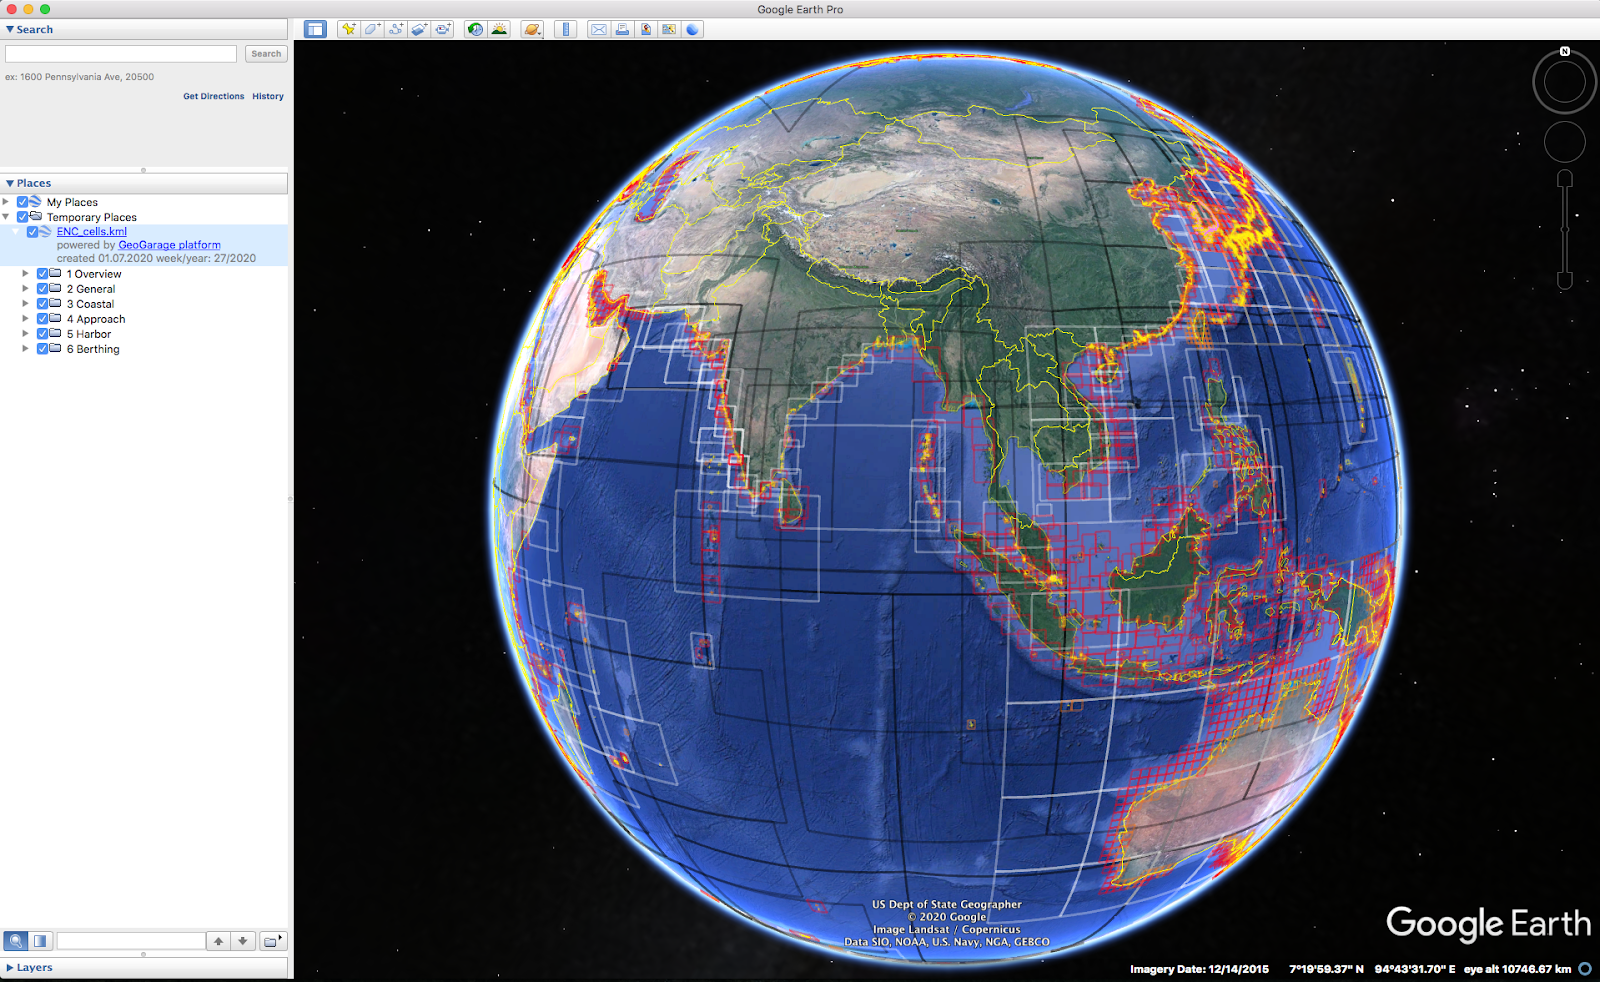Expand the Layers panel
1600x982 pixels.
(x=10, y=967)
